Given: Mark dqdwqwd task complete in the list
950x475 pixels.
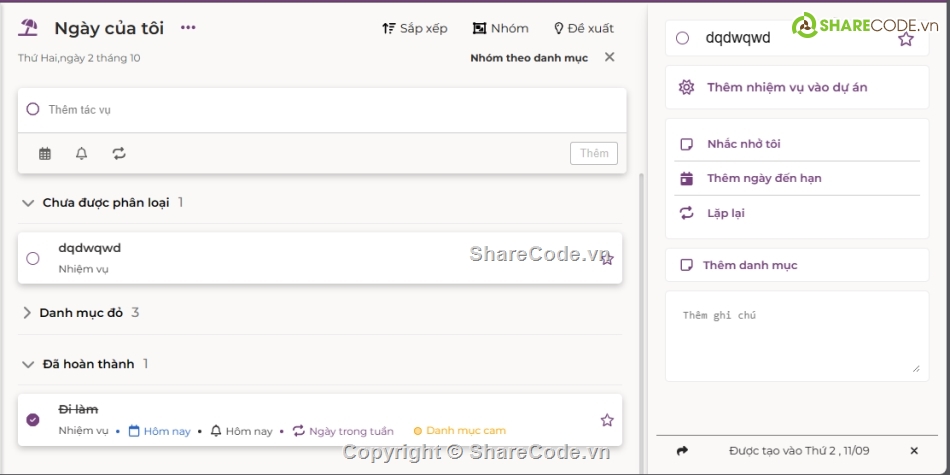Looking at the screenshot, I should (x=33, y=258).
